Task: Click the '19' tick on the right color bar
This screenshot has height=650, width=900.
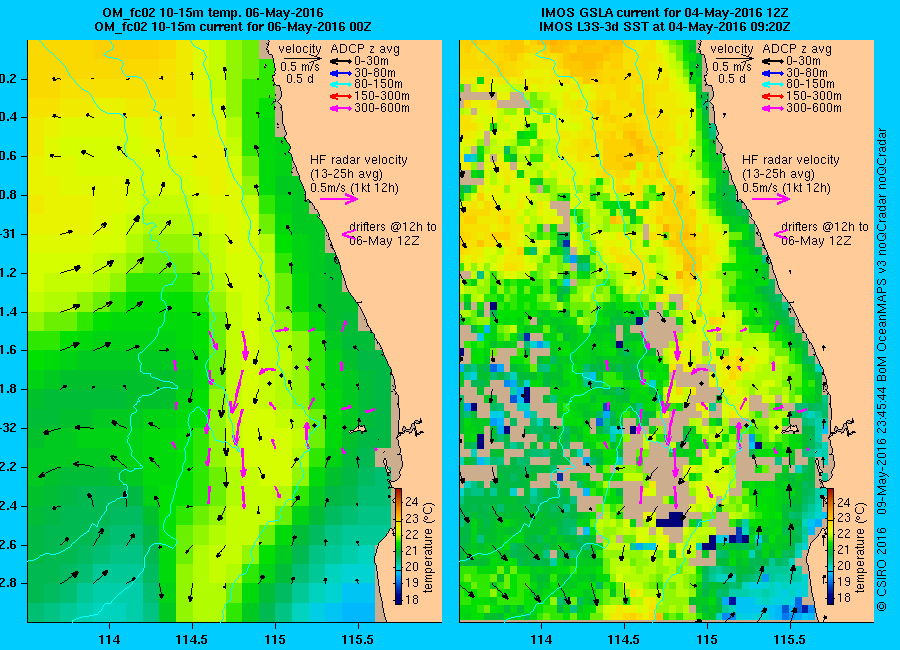Action: click(x=844, y=582)
